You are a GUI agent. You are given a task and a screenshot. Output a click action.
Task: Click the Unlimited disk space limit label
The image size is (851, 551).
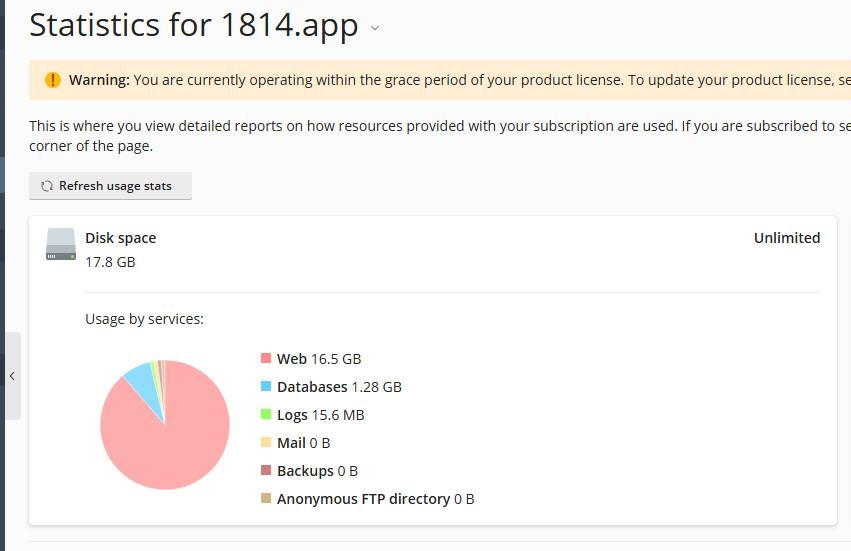click(786, 238)
